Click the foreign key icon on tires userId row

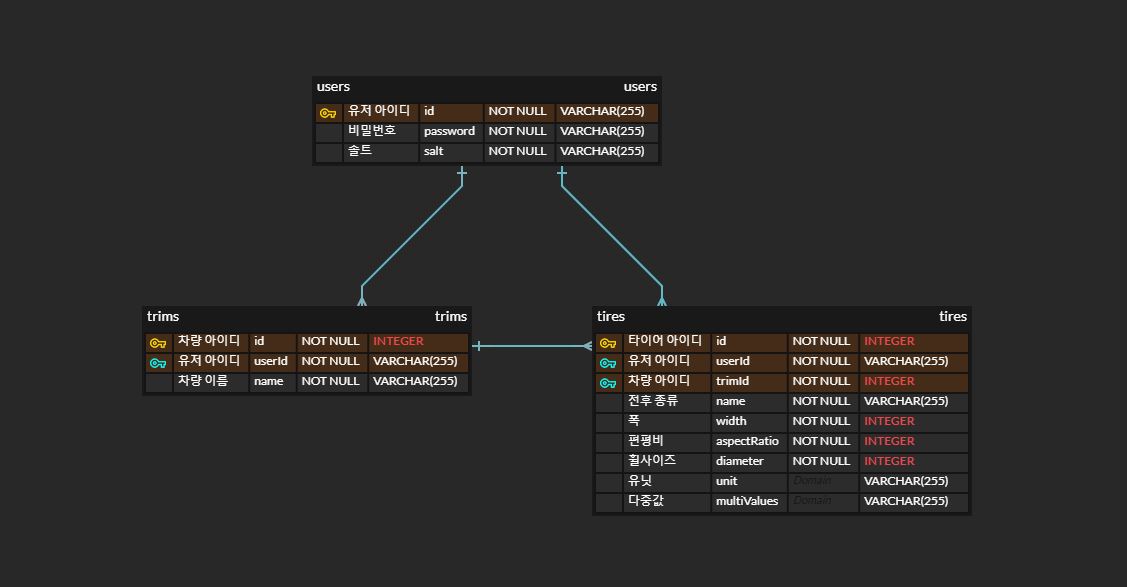coord(607,362)
